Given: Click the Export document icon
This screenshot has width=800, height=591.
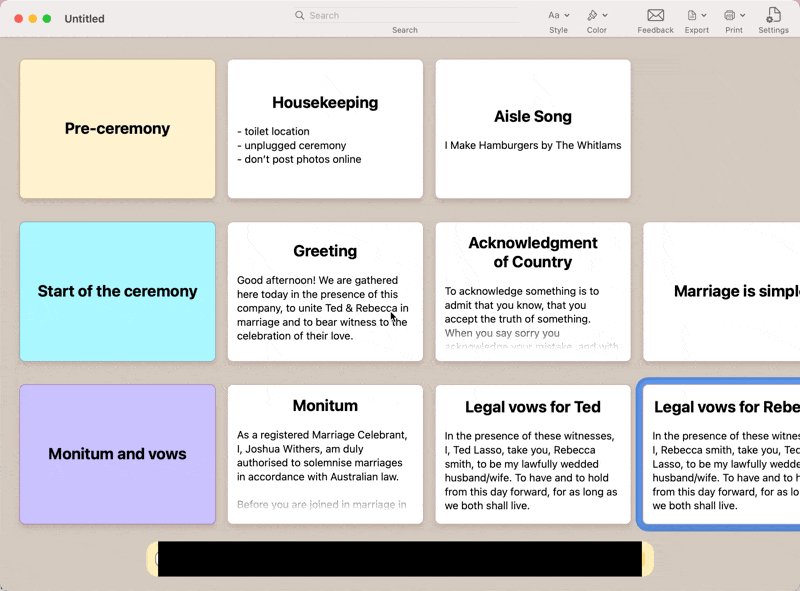Looking at the screenshot, I should [692, 15].
